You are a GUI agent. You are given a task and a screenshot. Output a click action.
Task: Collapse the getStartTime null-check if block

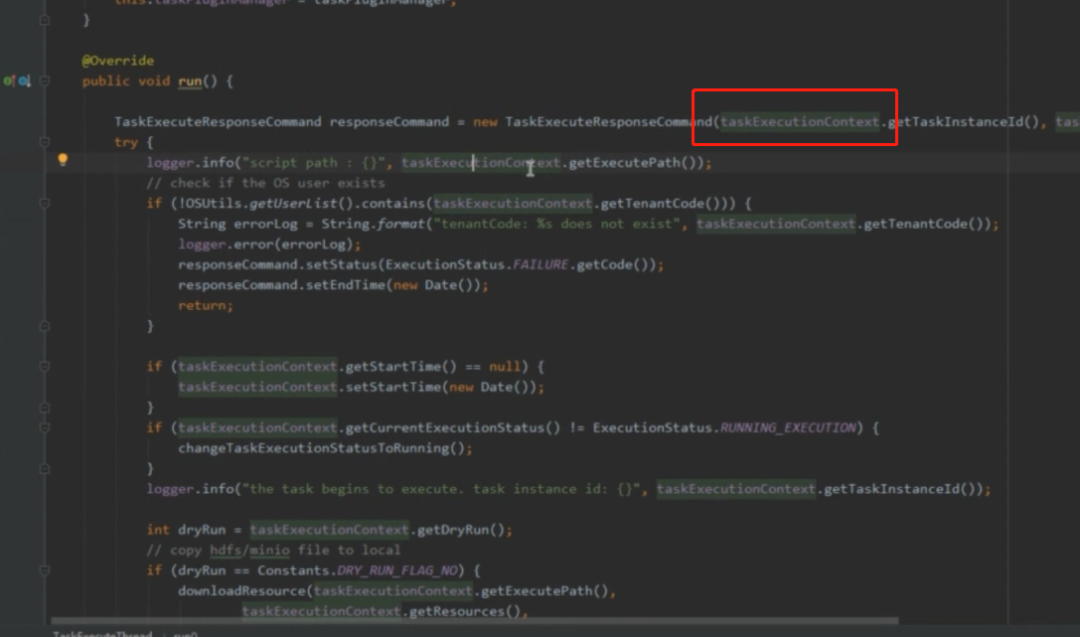[43, 365]
